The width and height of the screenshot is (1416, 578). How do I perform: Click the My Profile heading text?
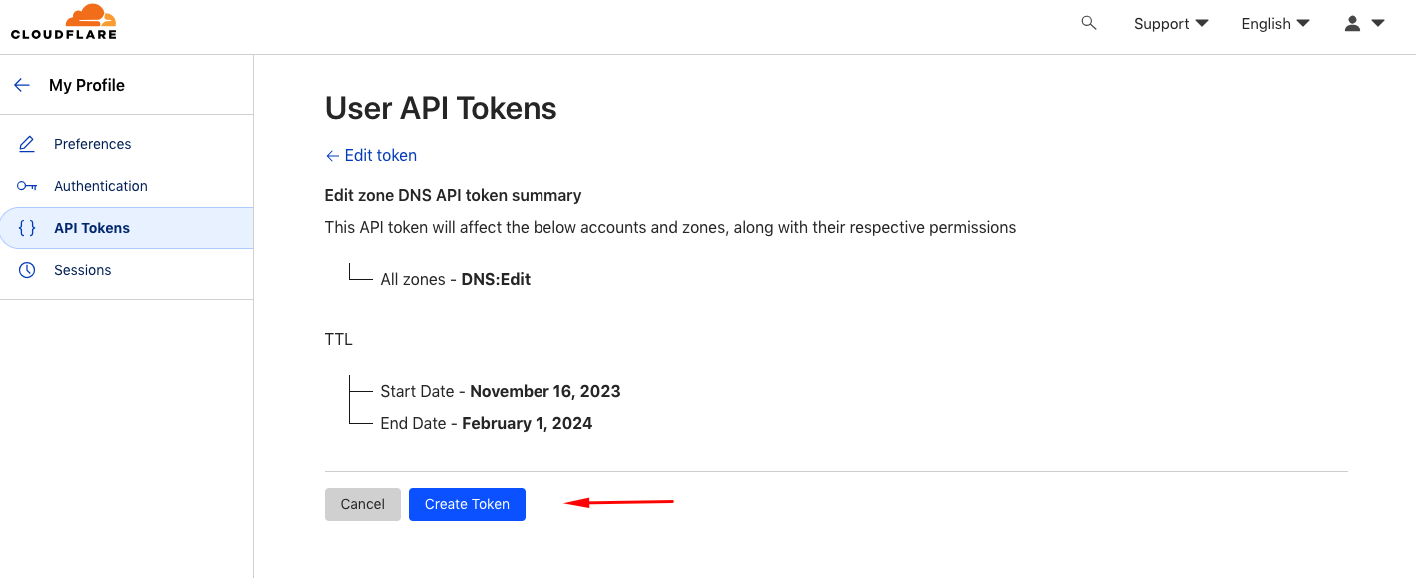pyautogui.click(x=87, y=85)
